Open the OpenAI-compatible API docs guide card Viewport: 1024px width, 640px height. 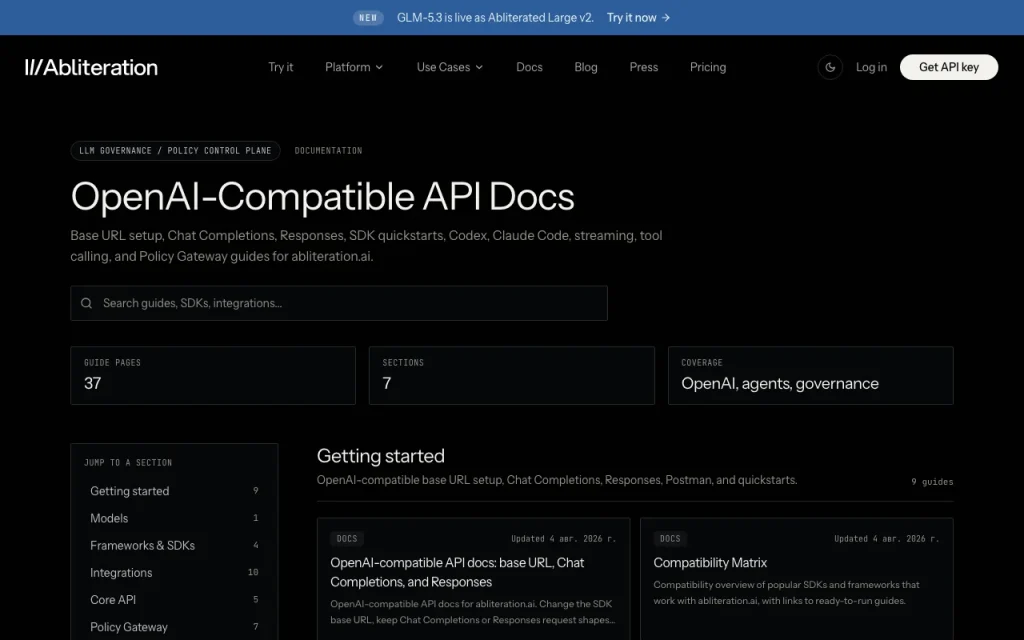coord(473,579)
